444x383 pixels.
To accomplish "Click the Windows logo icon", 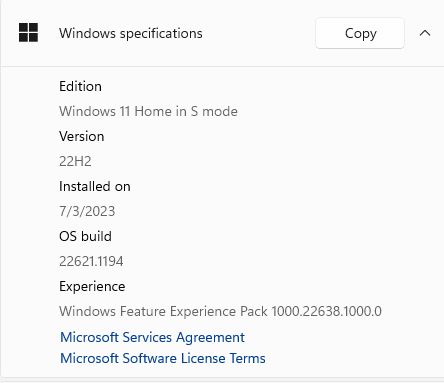I will tap(28, 33).
